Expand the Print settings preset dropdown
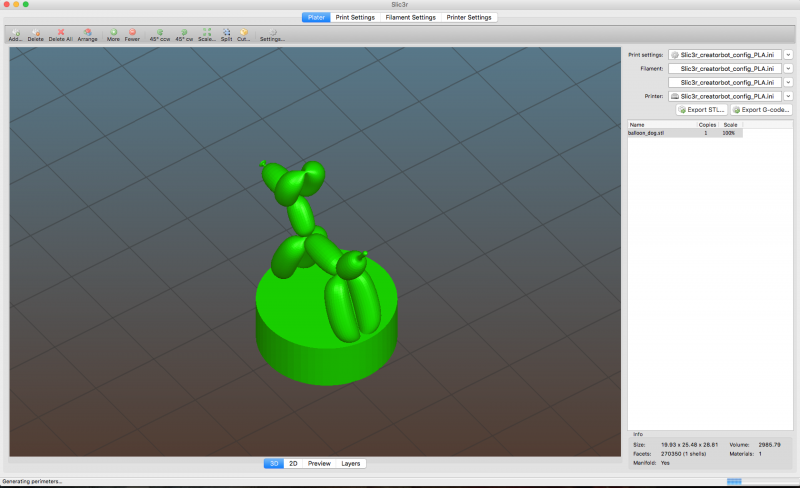This screenshot has height=488, width=800. click(788, 54)
